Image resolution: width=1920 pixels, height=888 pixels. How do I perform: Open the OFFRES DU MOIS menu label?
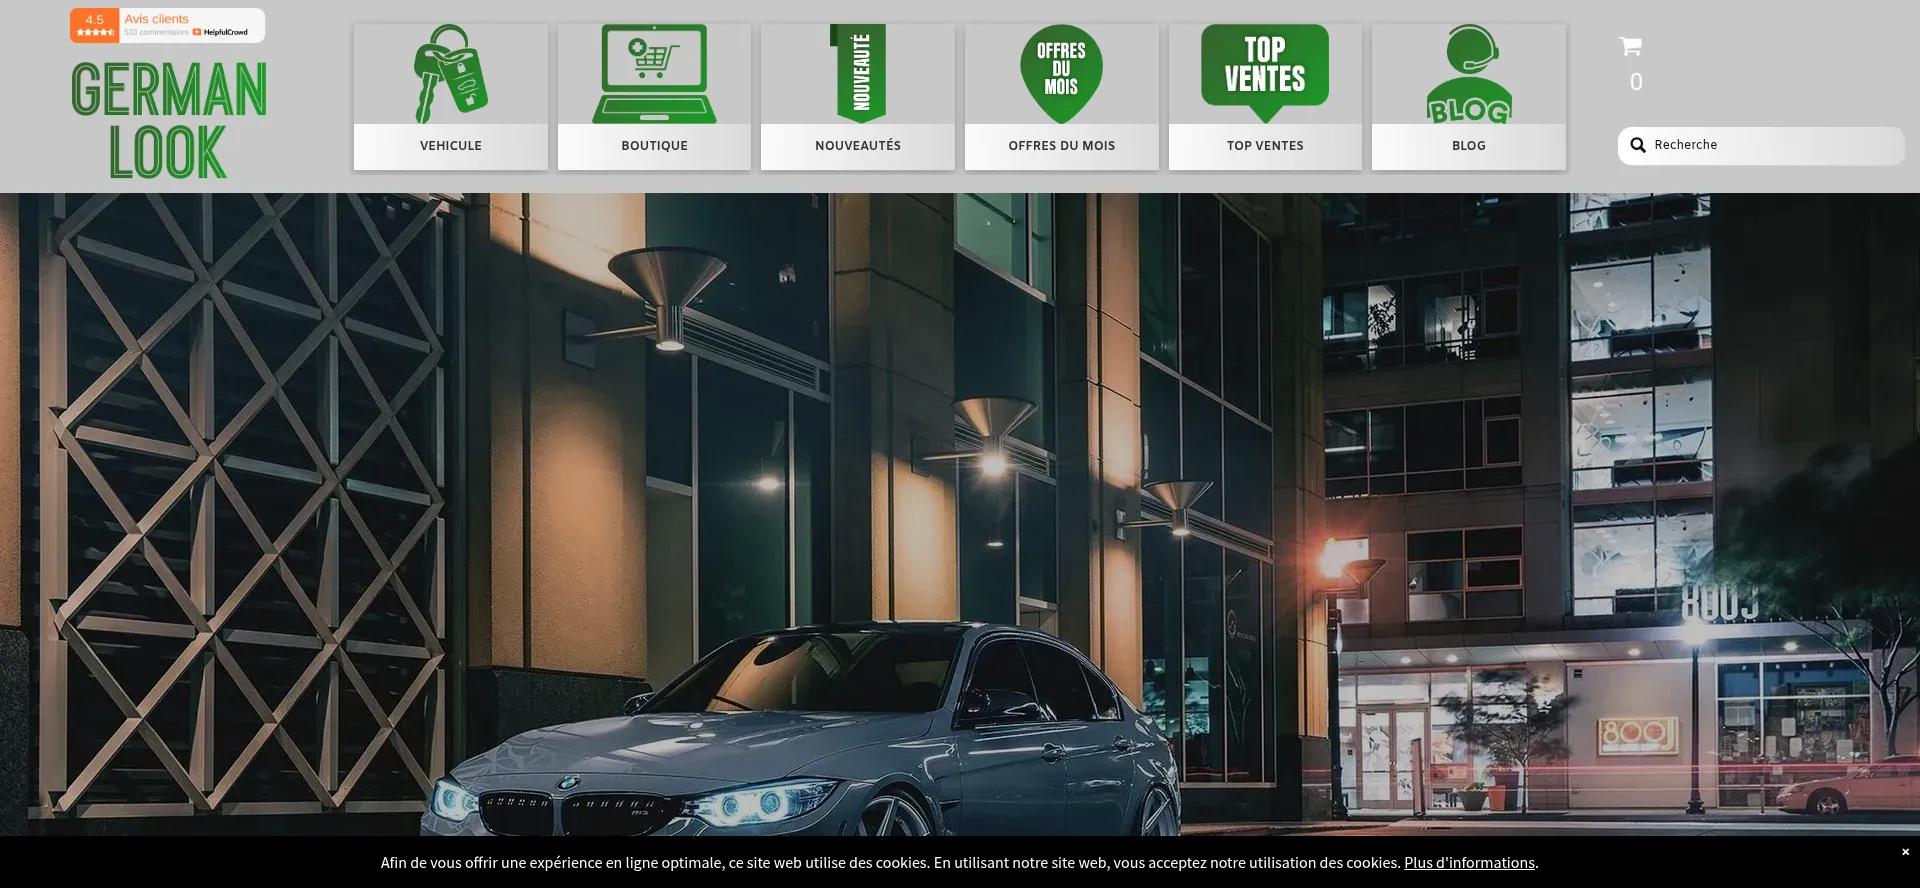click(1061, 146)
